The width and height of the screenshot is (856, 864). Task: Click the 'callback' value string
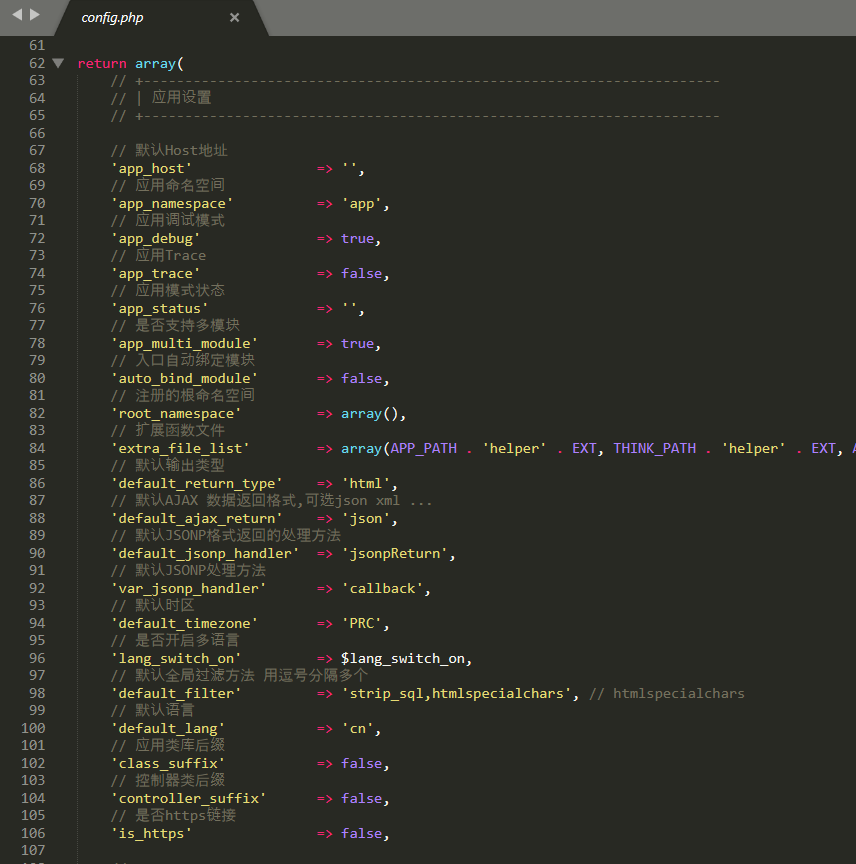coord(383,588)
